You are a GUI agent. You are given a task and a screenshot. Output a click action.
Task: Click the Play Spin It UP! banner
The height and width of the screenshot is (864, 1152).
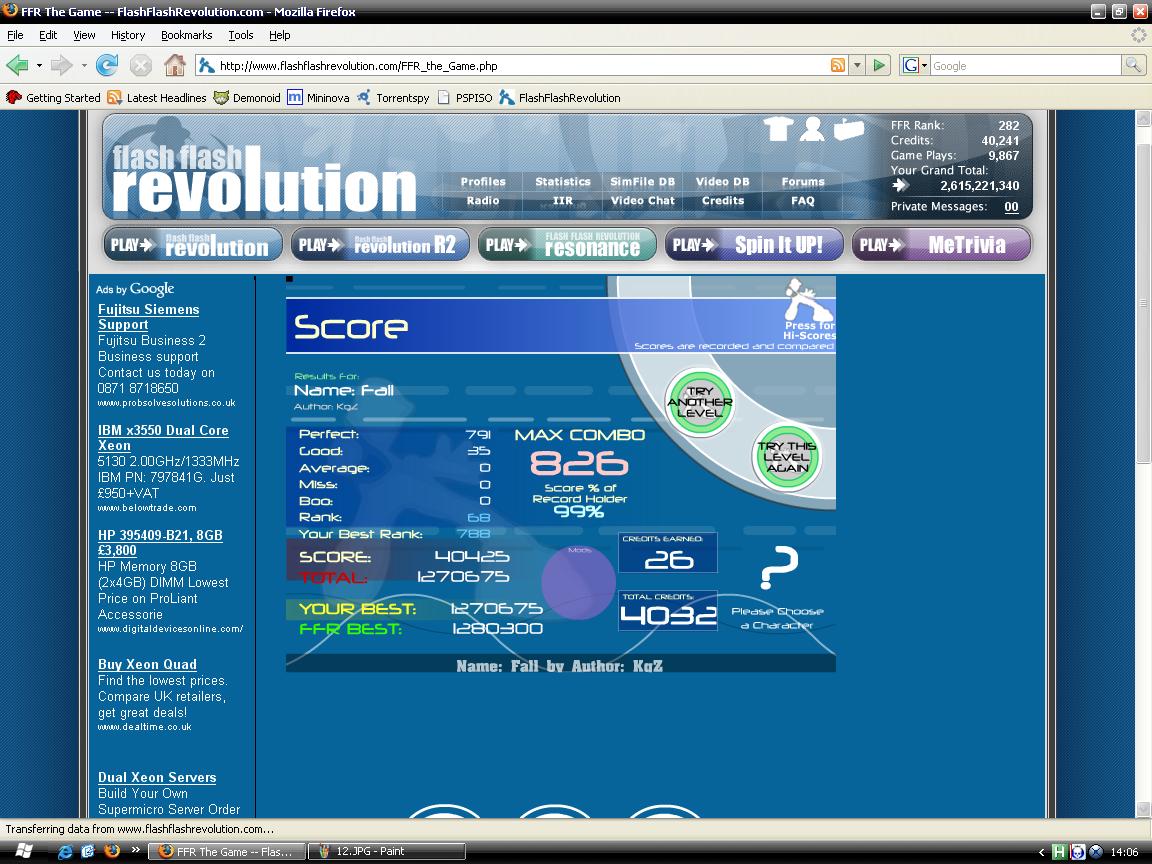pos(754,245)
